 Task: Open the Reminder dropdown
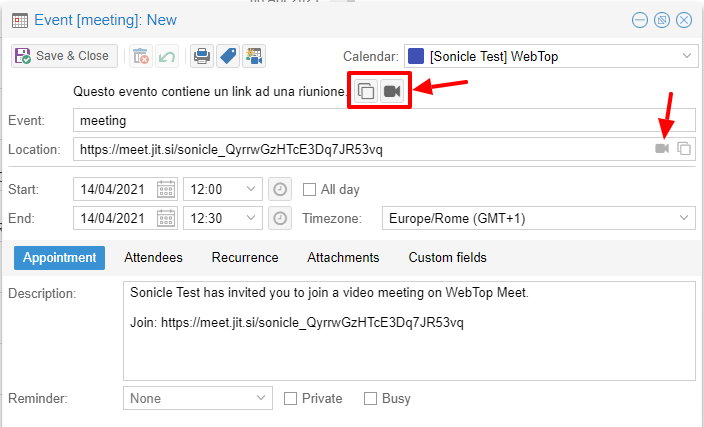click(260, 398)
